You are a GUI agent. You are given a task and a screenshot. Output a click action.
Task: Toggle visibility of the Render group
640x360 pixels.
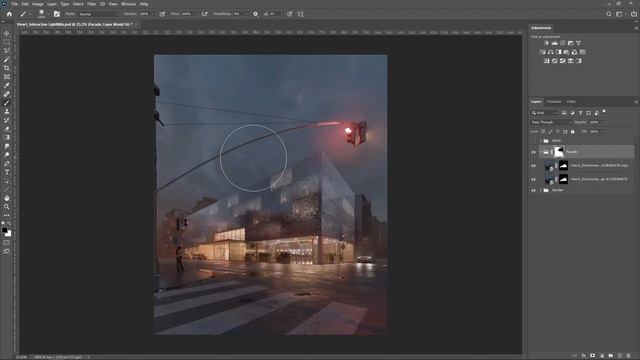(533, 190)
